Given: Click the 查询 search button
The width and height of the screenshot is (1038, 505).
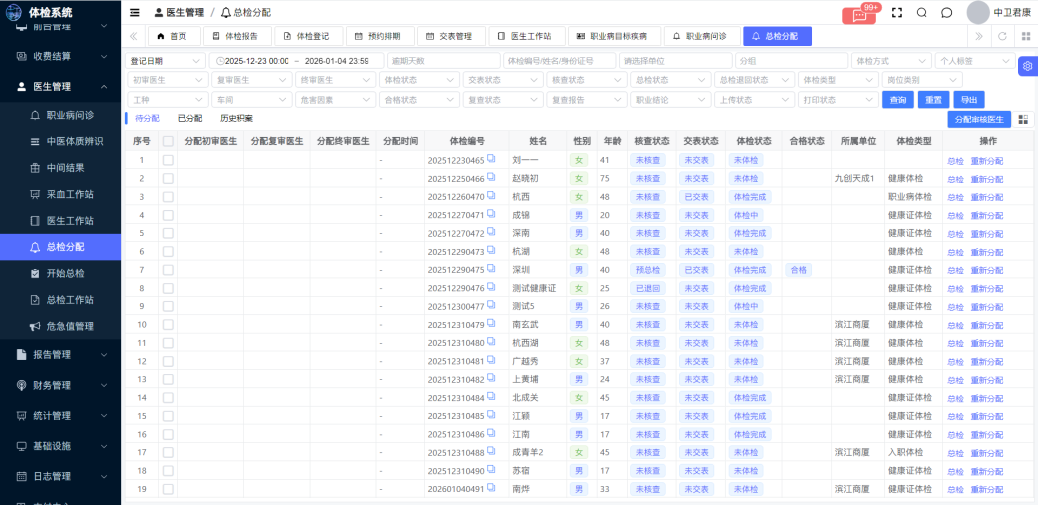Looking at the screenshot, I should (x=897, y=100).
